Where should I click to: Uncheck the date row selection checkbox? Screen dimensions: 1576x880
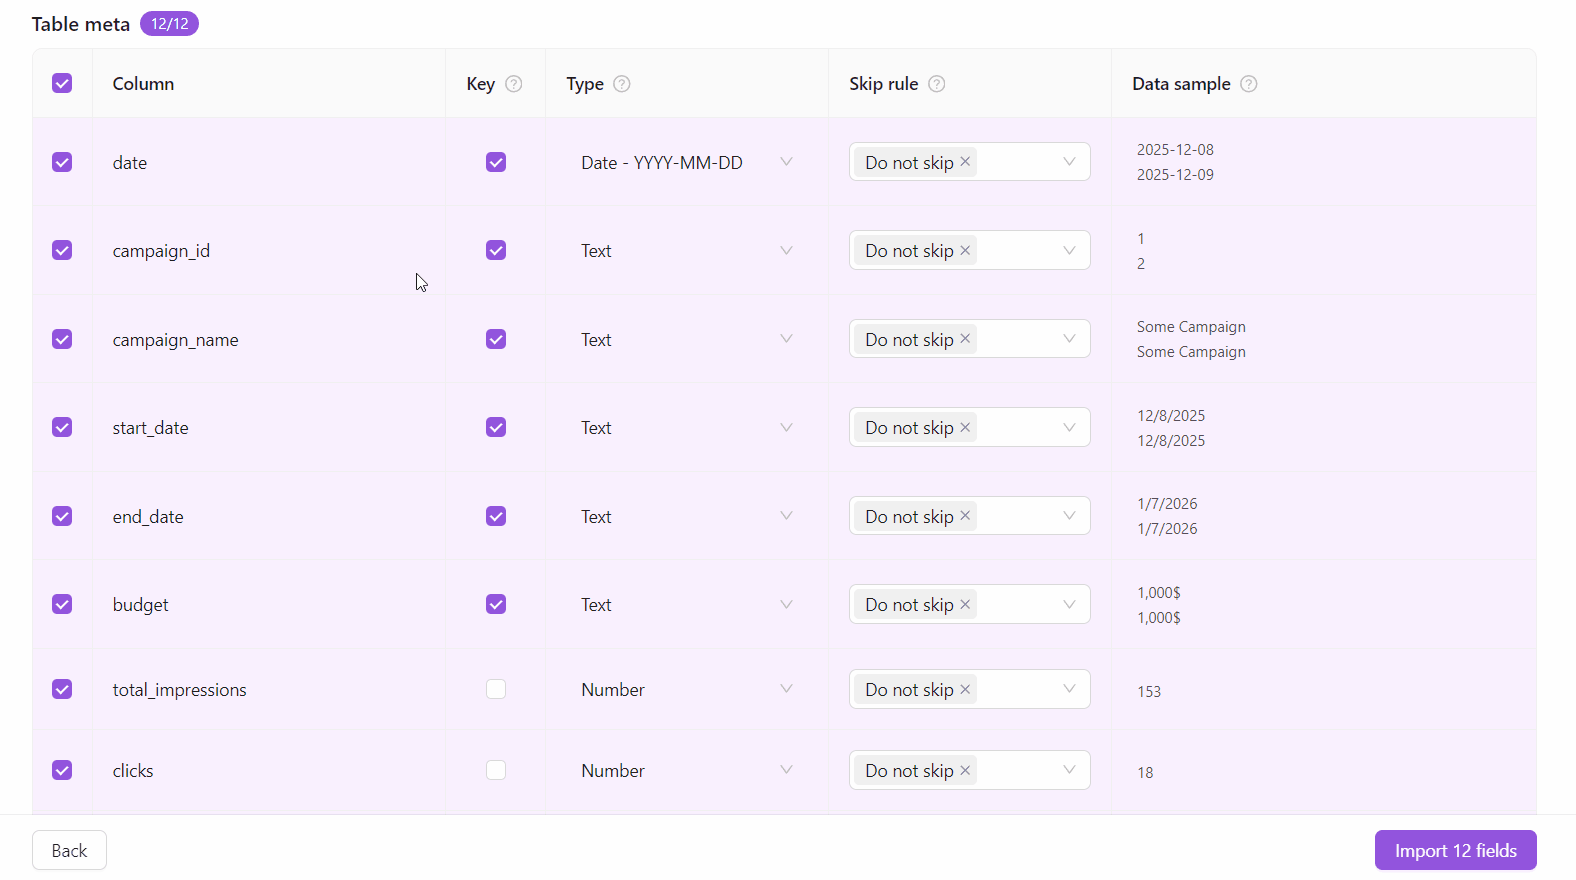pos(62,162)
